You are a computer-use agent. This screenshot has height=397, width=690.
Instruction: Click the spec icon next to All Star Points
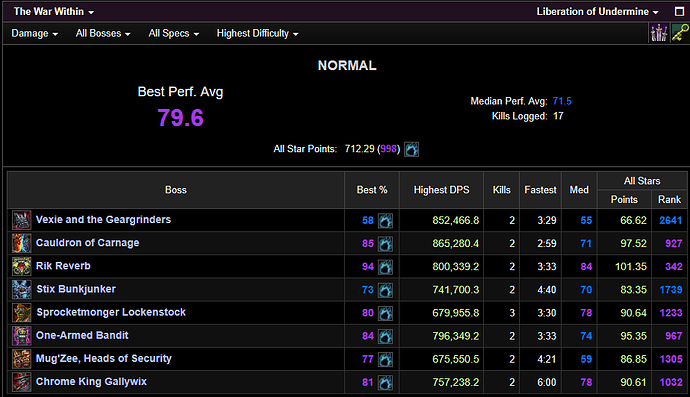[x=411, y=149]
